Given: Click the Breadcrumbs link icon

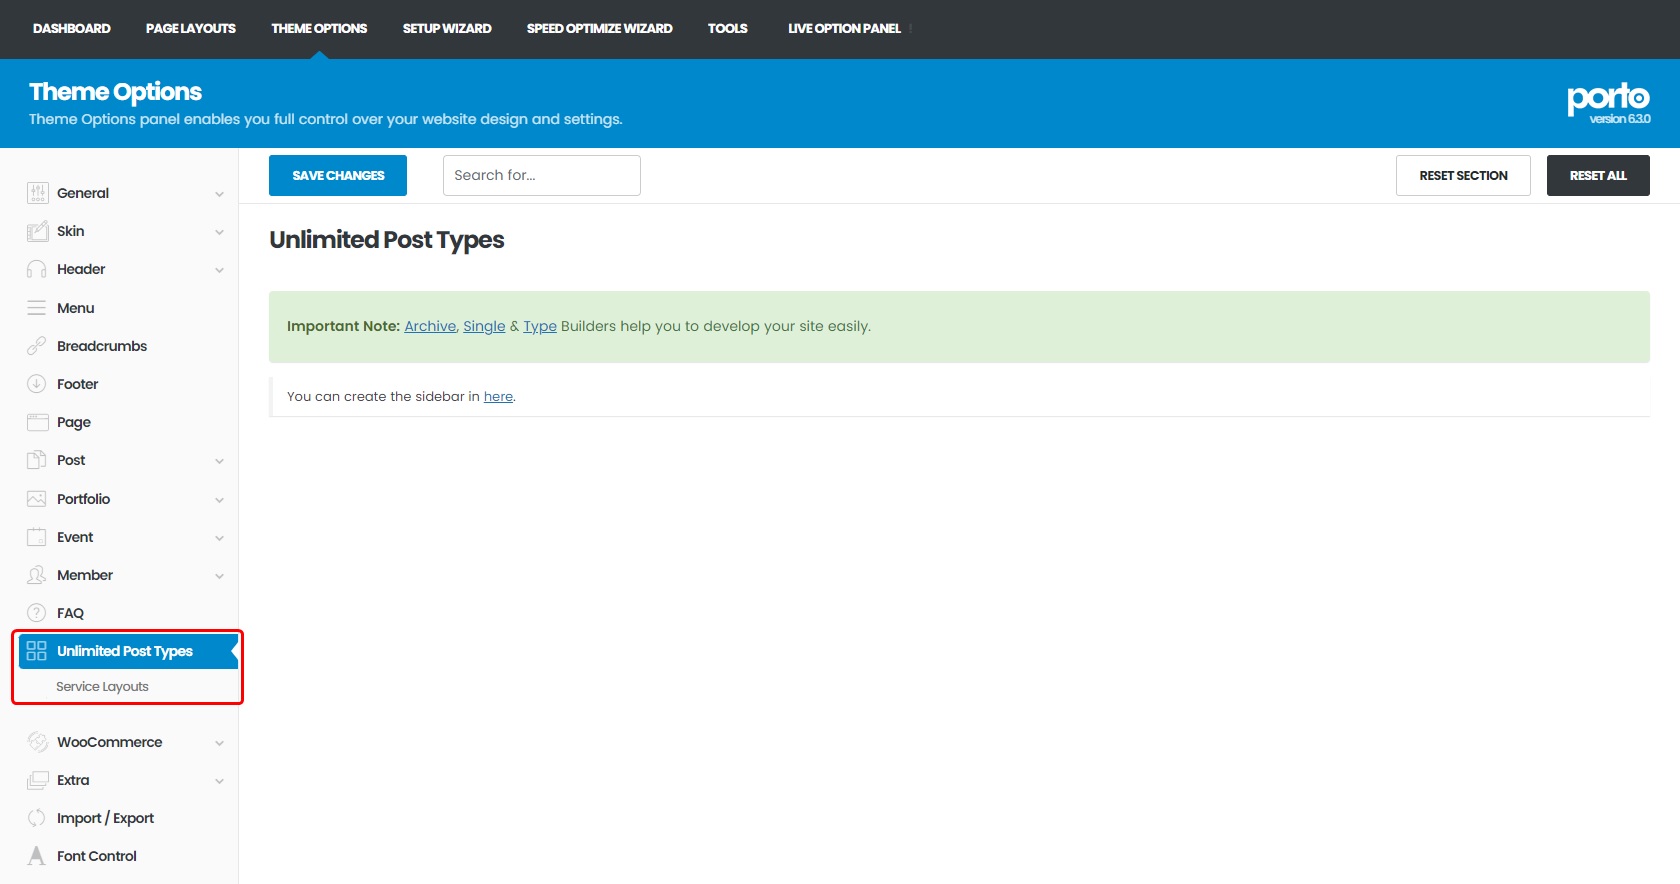Looking at the screenshot, I should coord(37,346).
